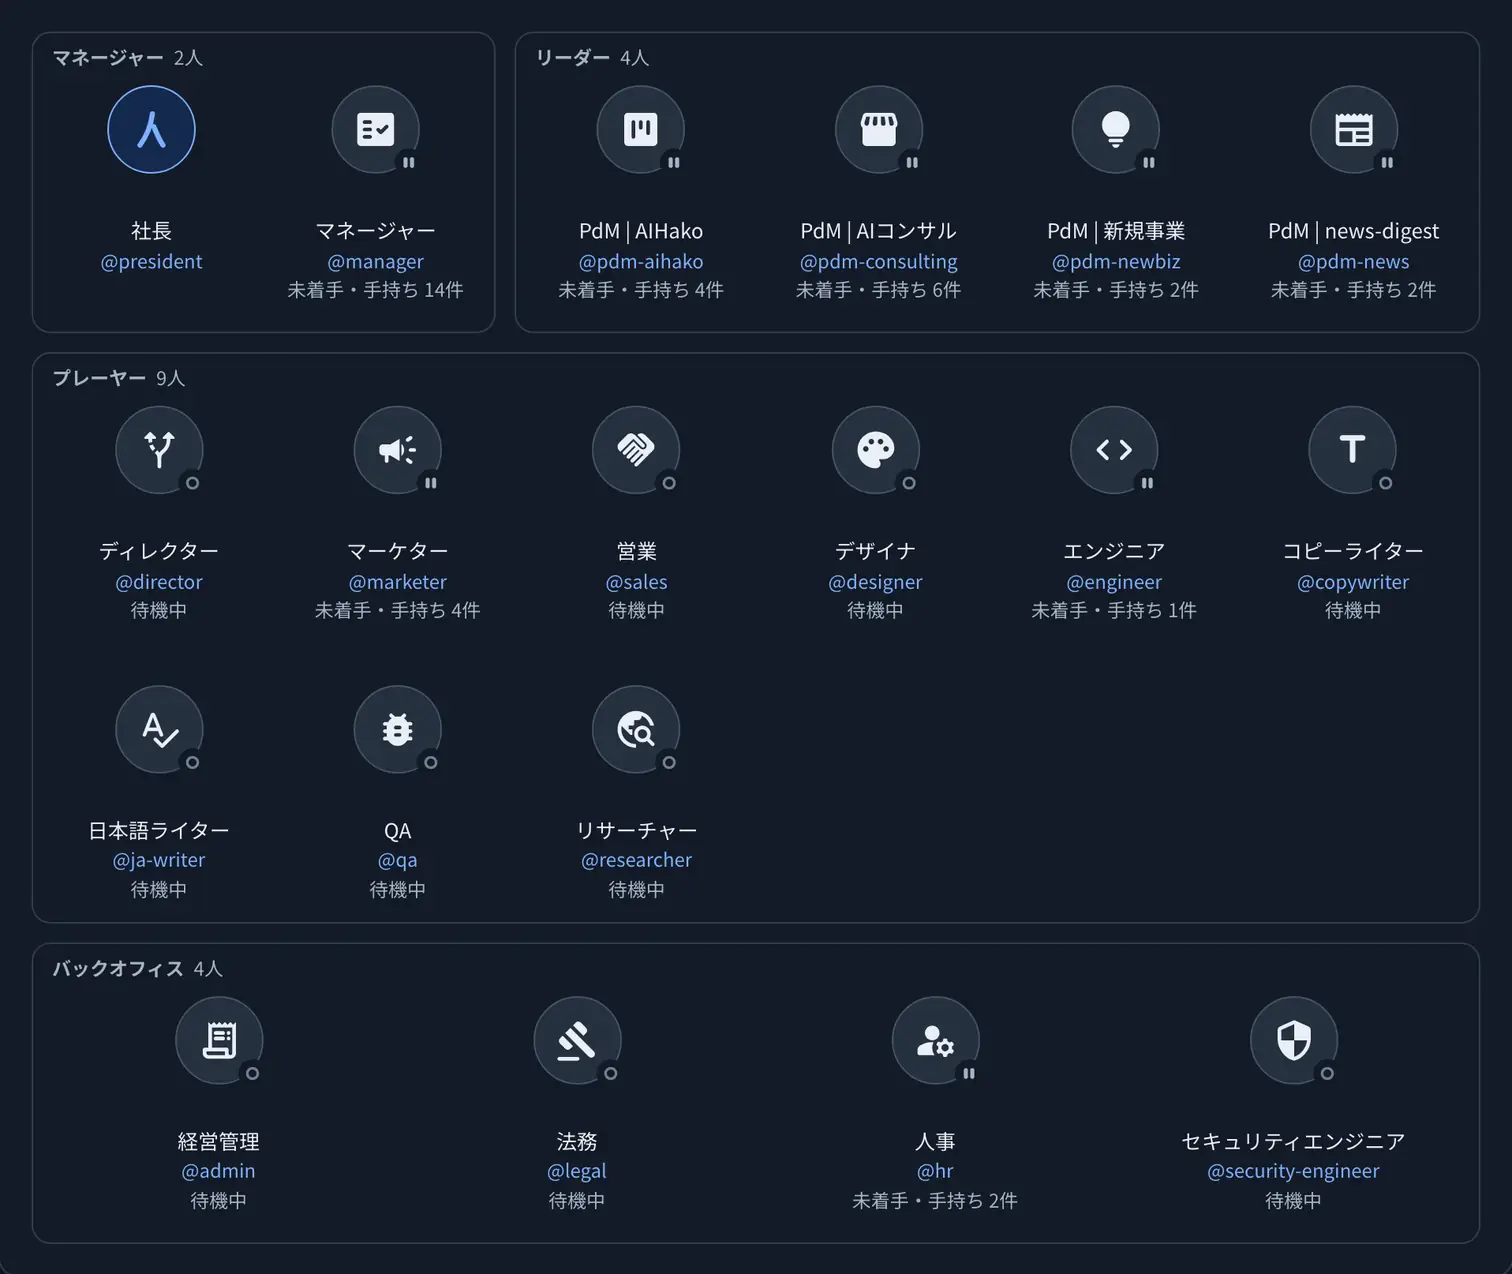Open the 経営管理 receipt avatar
Viewport: 1512px width, 1274px height.
(x=219, y=1040)
